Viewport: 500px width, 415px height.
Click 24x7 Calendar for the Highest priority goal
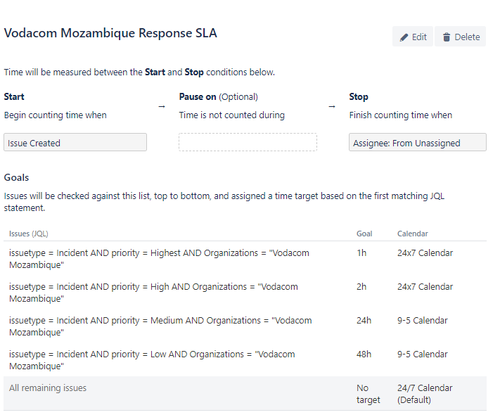[x=425, y=253]
